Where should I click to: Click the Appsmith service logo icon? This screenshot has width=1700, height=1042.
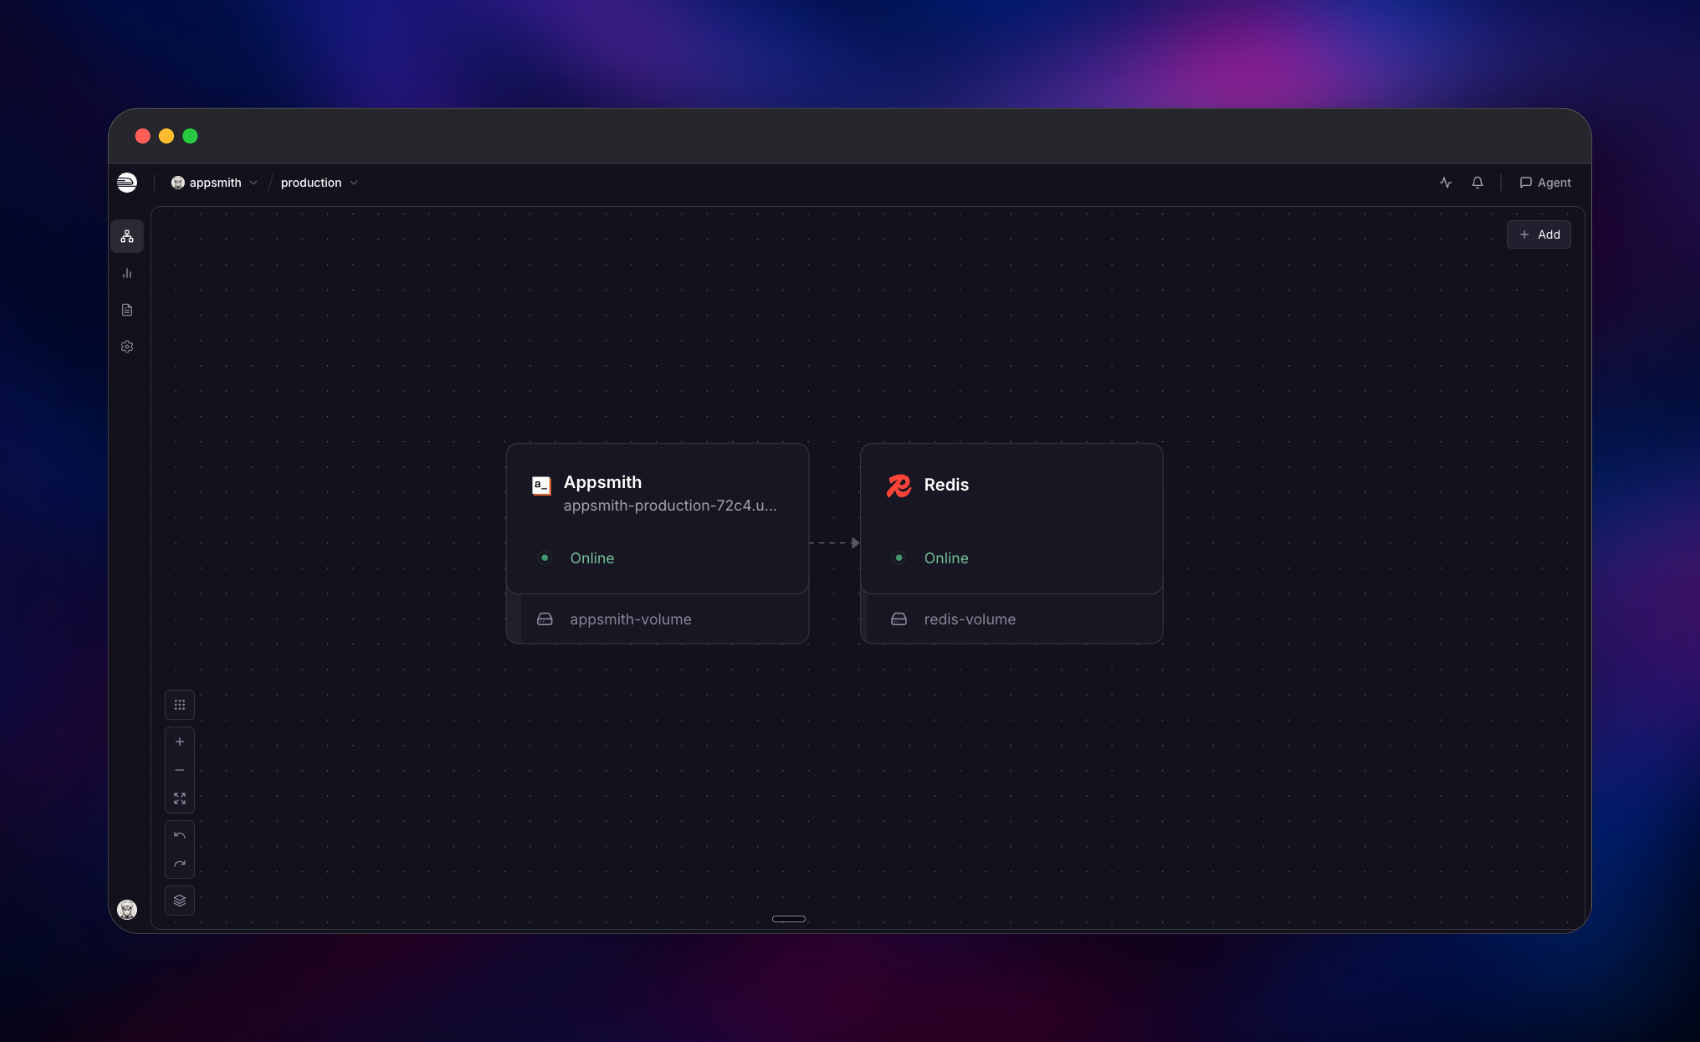(541, 486)
